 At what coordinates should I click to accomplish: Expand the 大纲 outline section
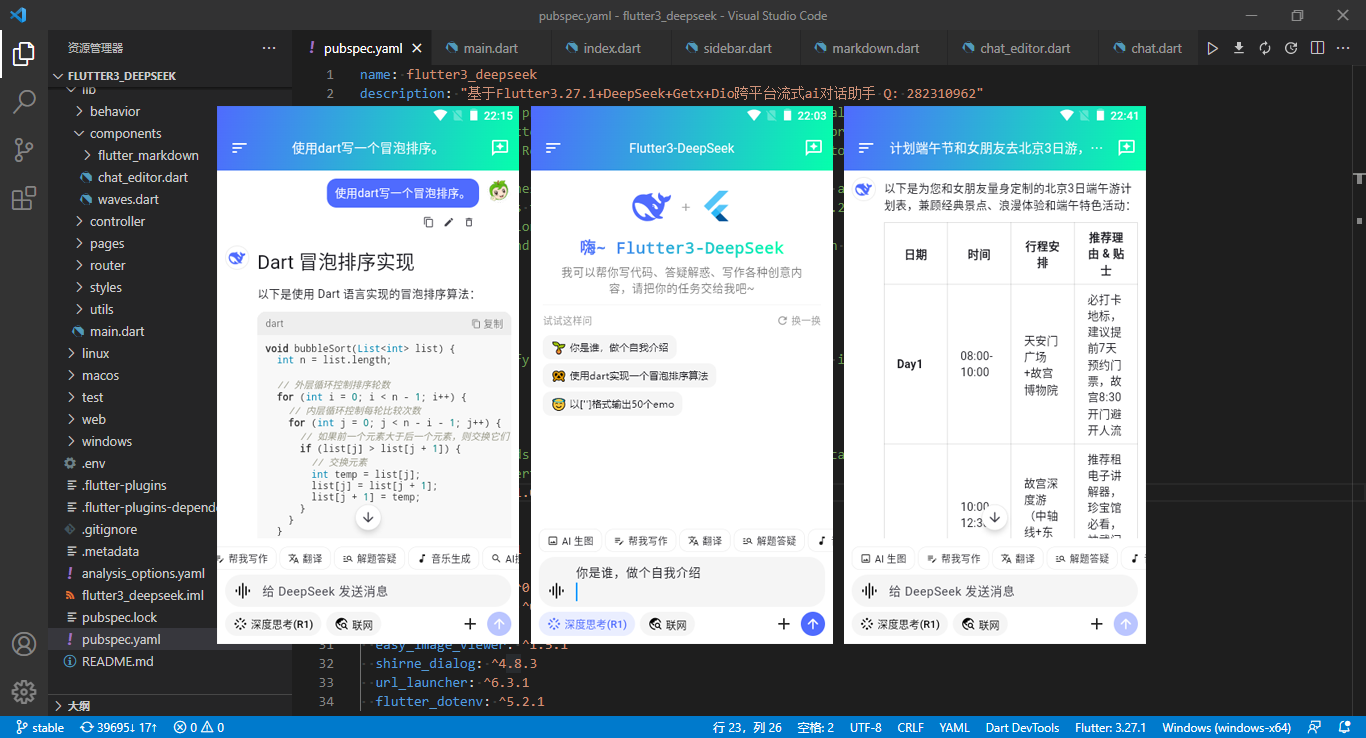[x=78, y=705]
